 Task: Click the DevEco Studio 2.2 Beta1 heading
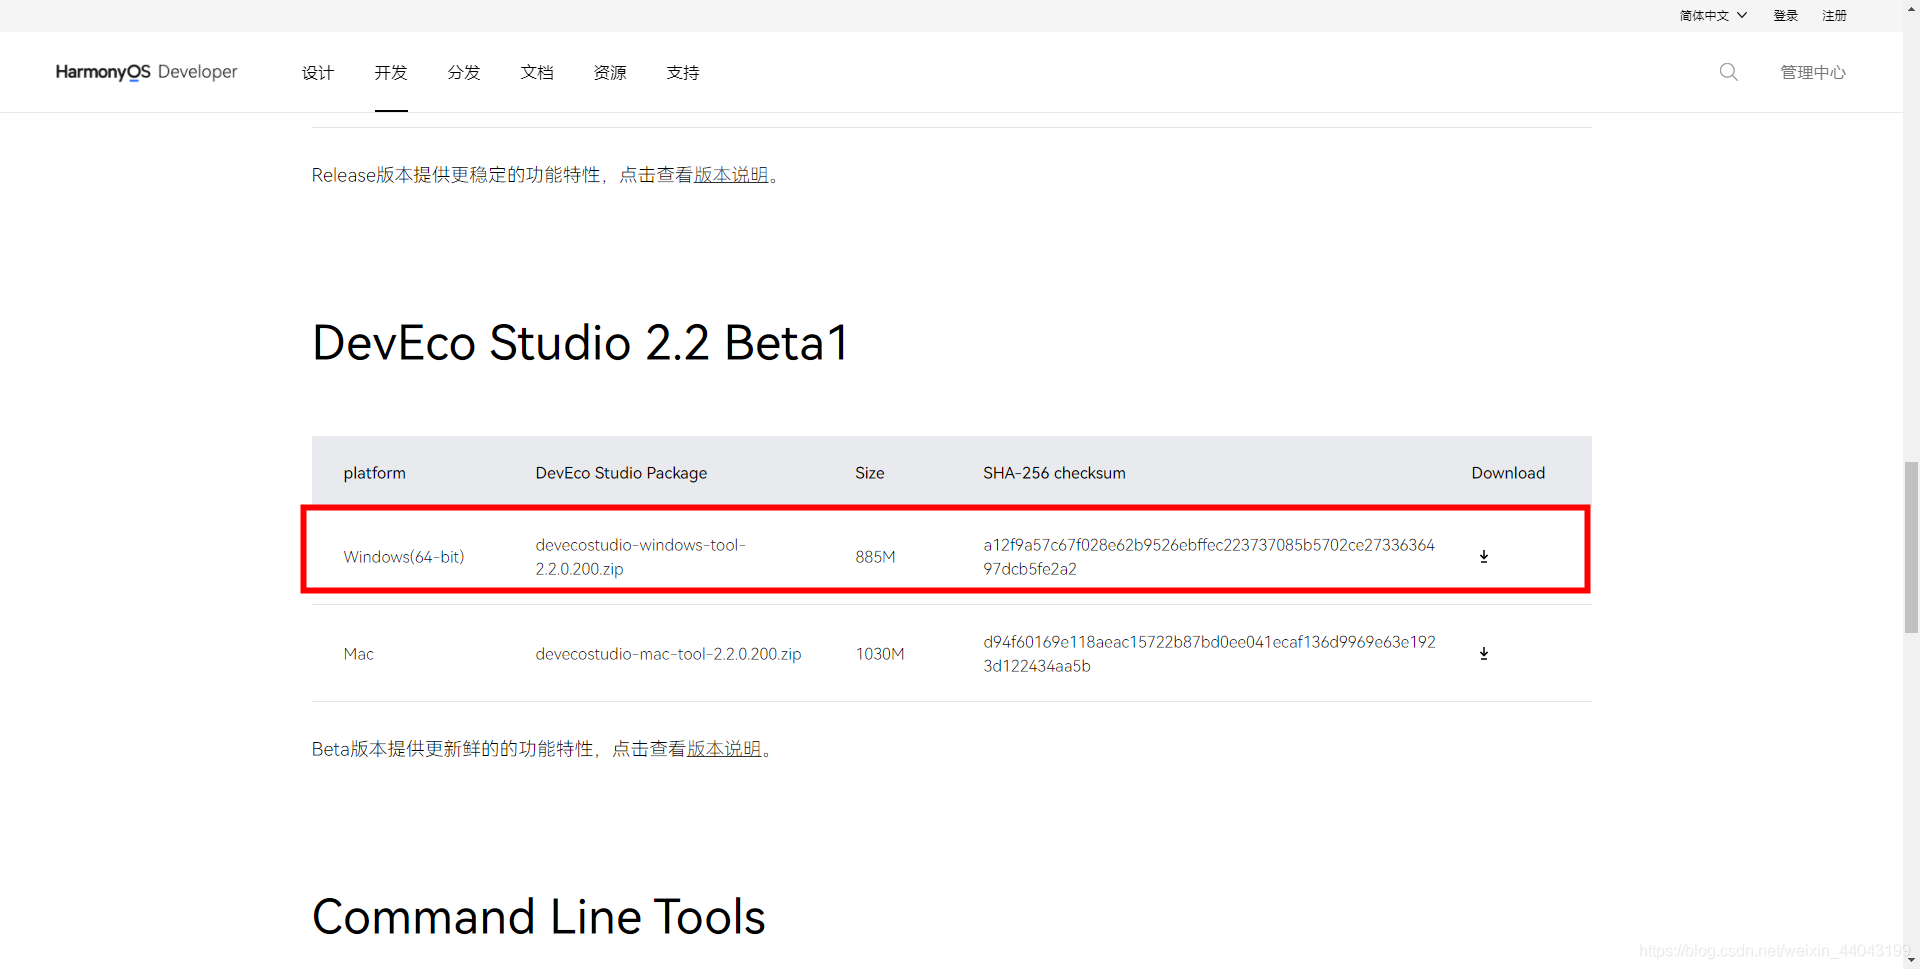click(580, 343)
